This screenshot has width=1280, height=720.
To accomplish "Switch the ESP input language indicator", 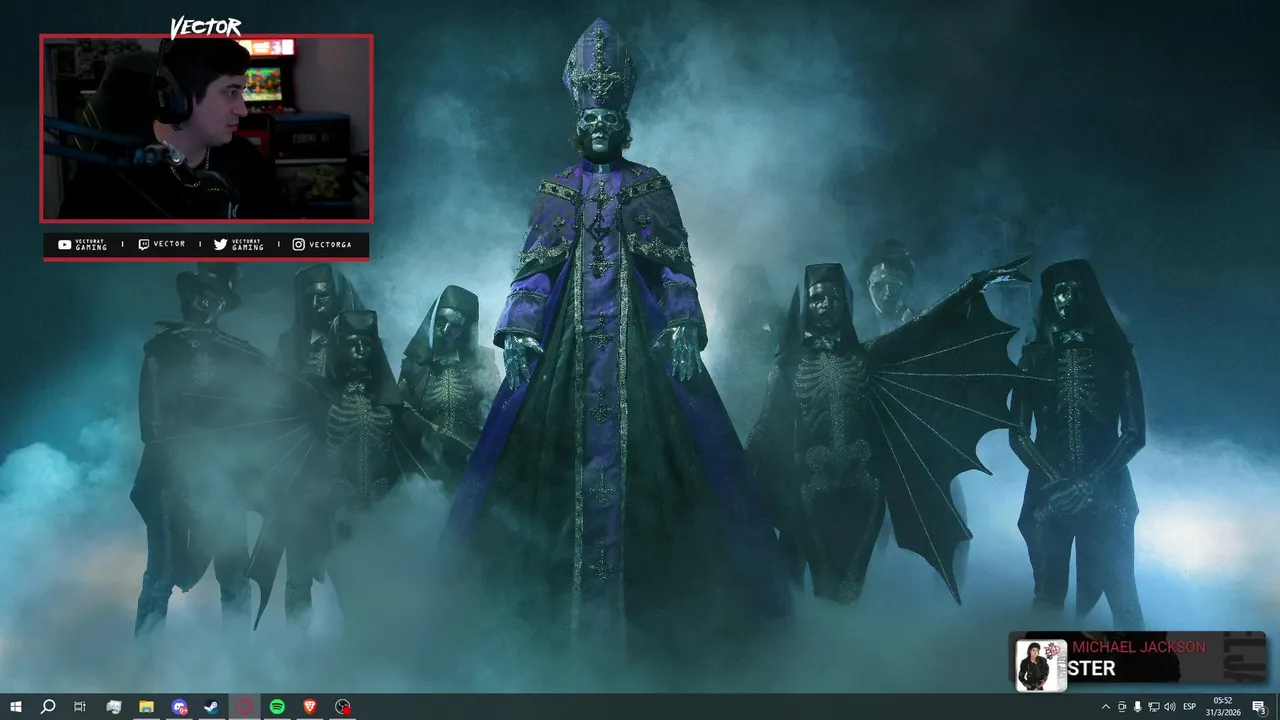I will (1190, 707).
